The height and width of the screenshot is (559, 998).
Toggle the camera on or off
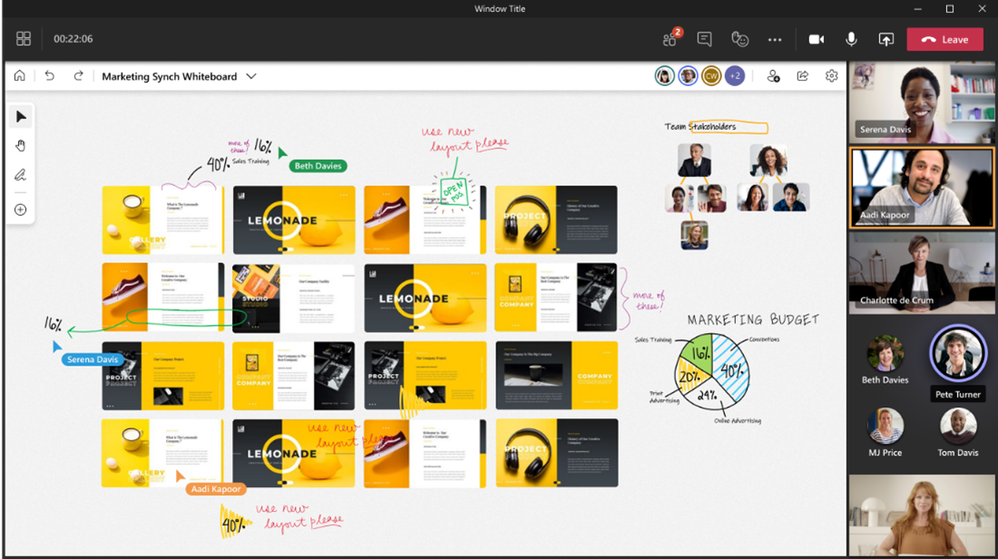(x=816, y=39)
